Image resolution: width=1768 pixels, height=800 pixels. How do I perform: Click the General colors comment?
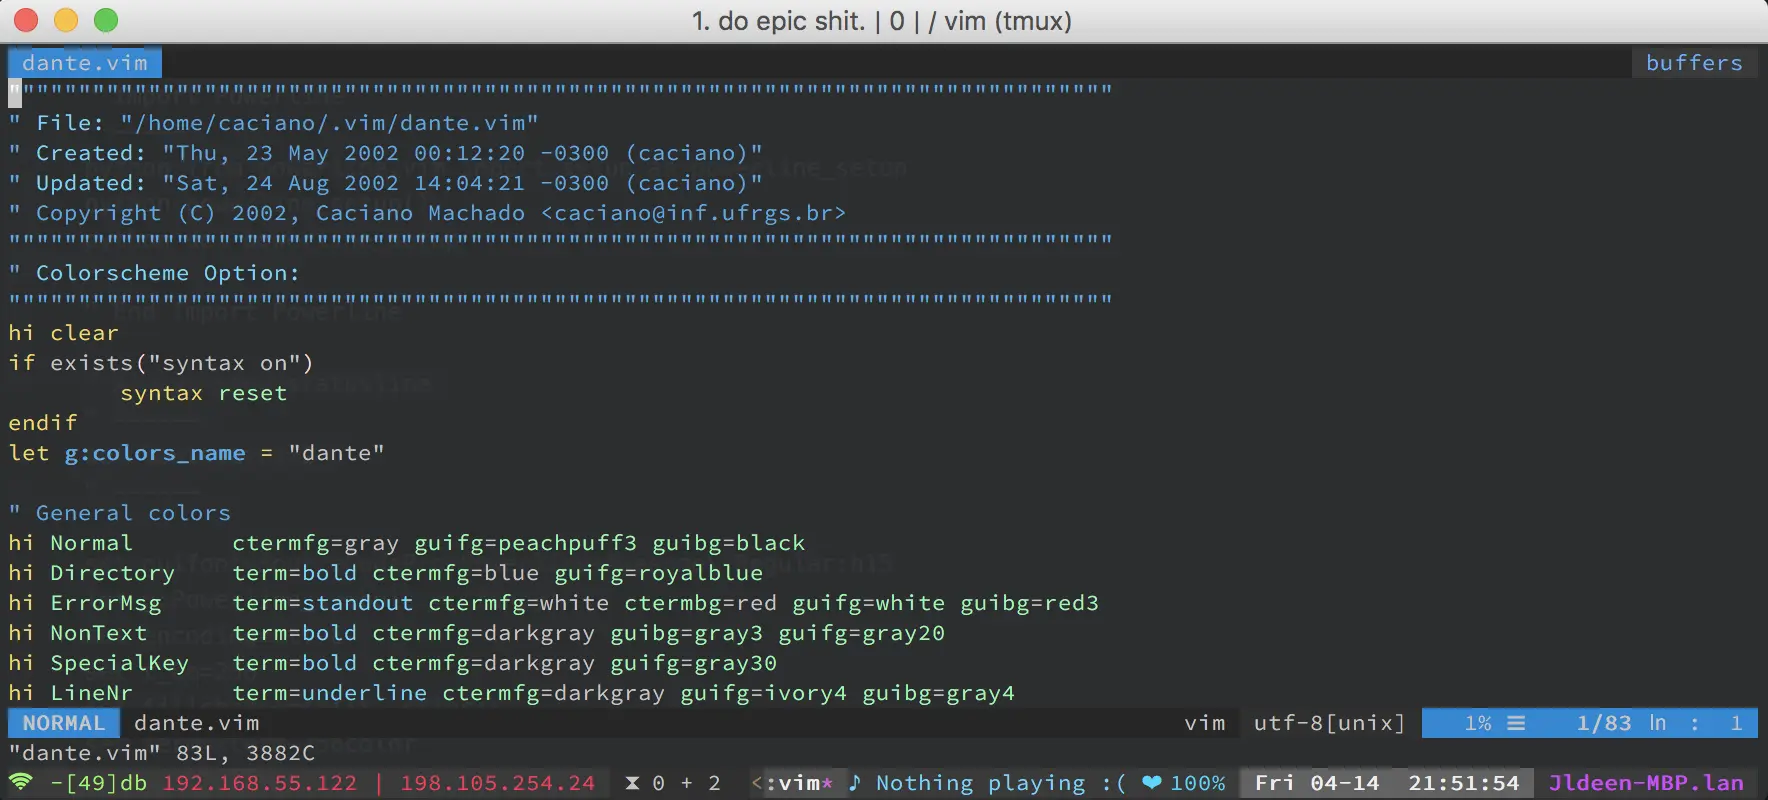[x=120, y=513]
